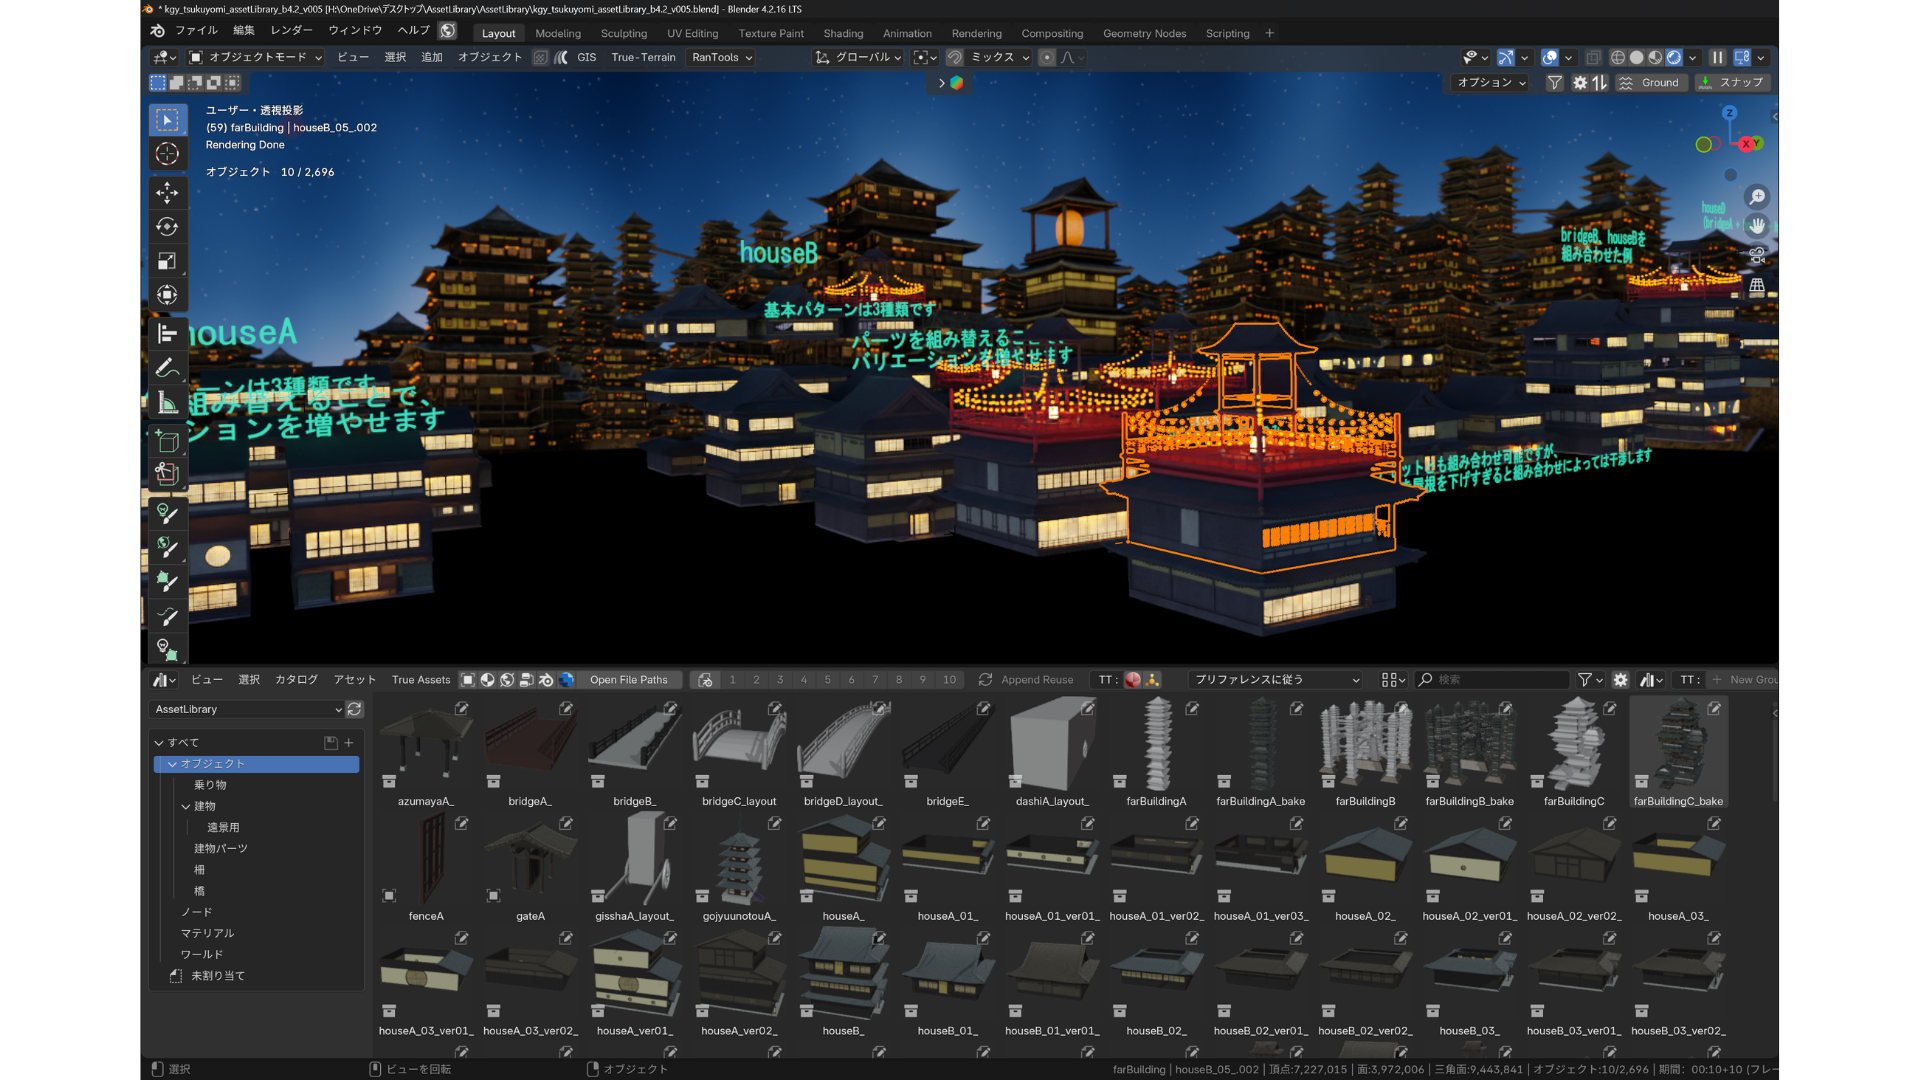The width and height of the screenshot is (1920, 1080).
Task: Select the Select Box tool
Action: pyautogui.click(x=167, y=120)
